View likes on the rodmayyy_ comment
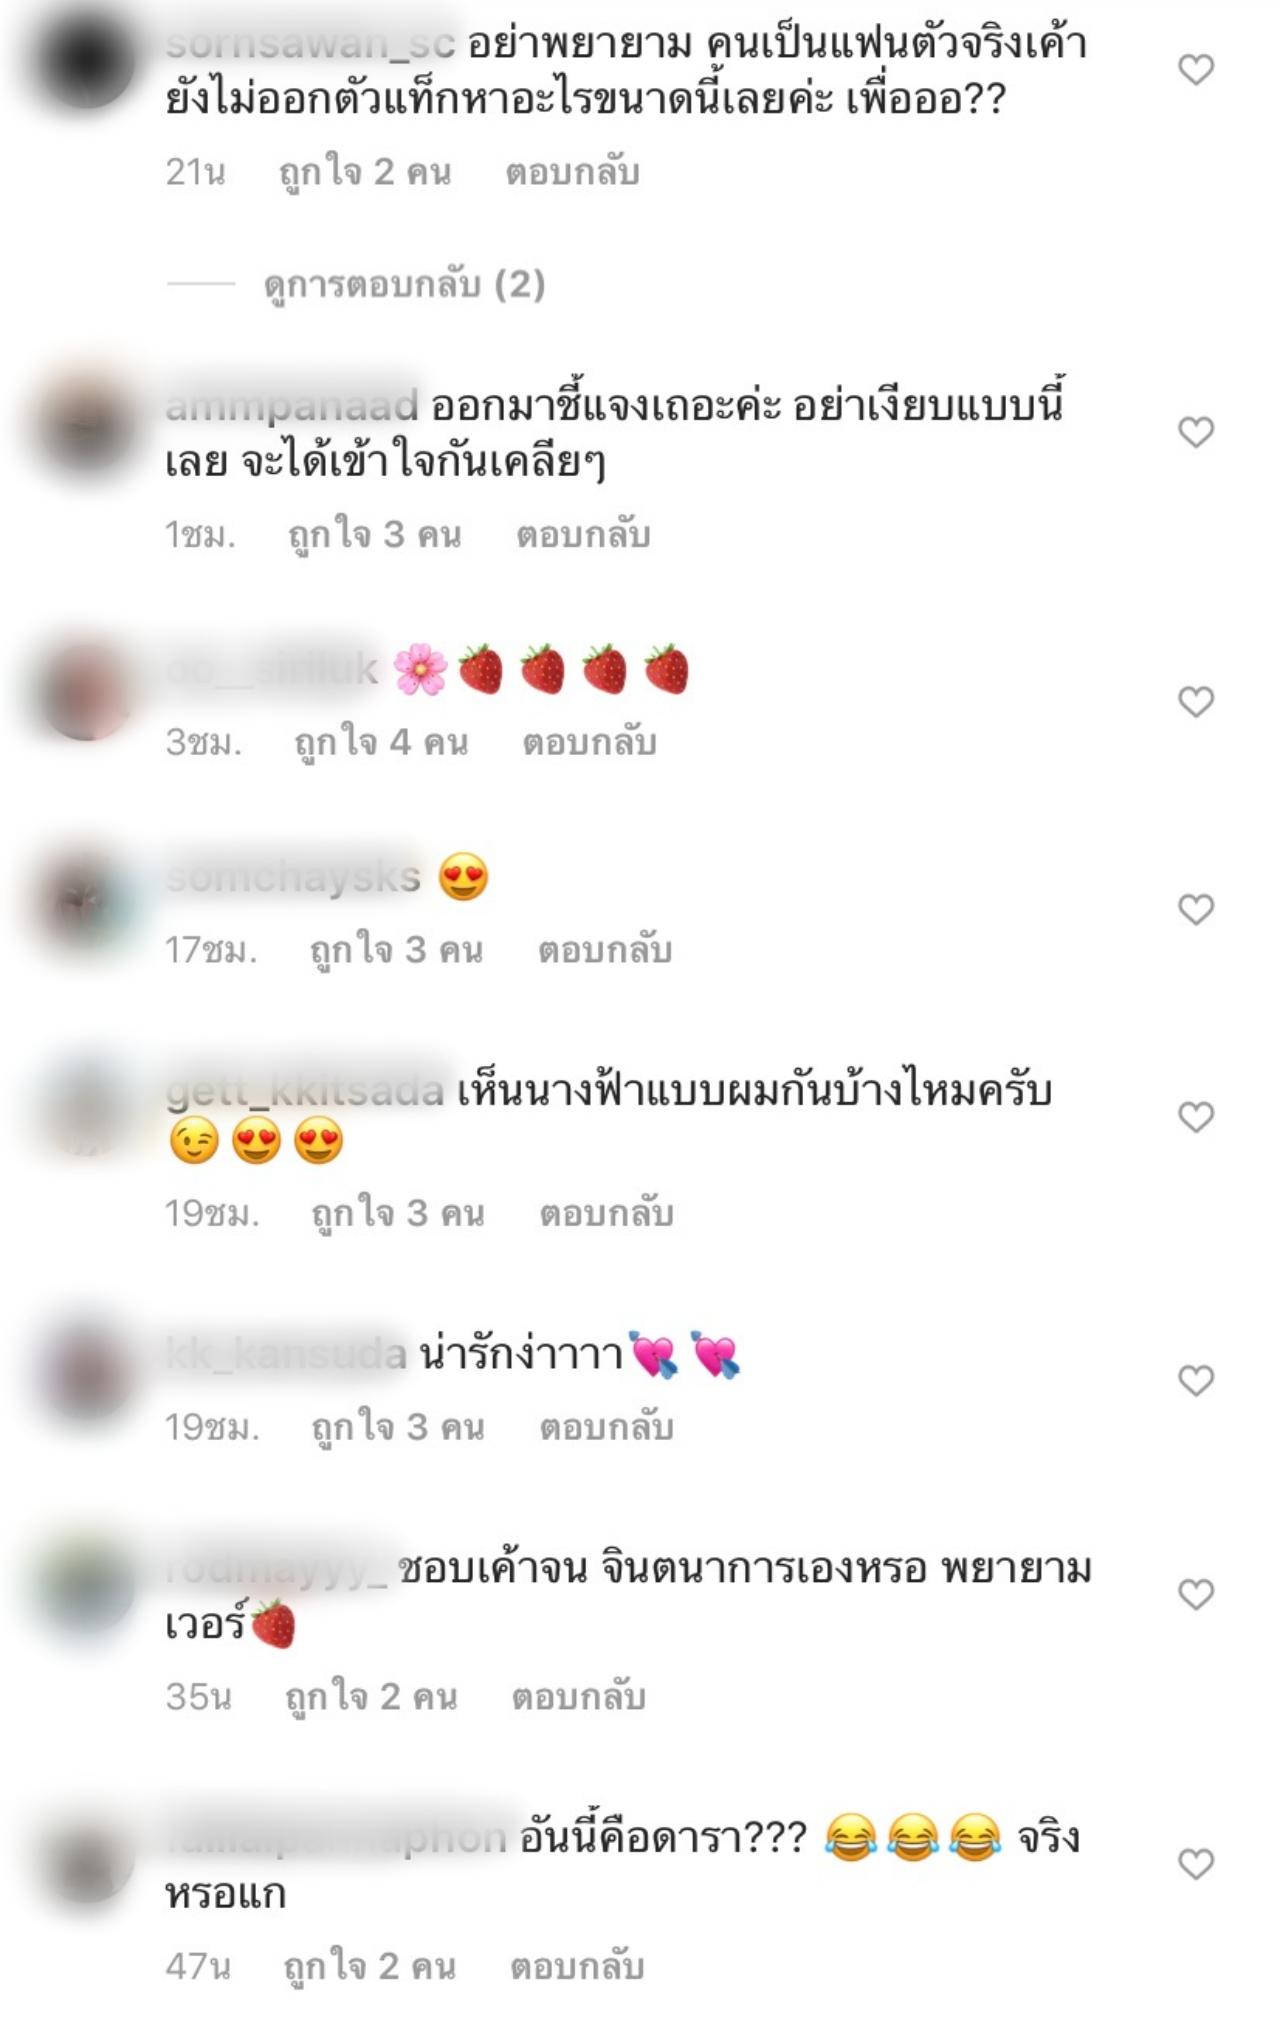The width and height of the screenshot is (1280, 2041). click(x=371, y=1696)
